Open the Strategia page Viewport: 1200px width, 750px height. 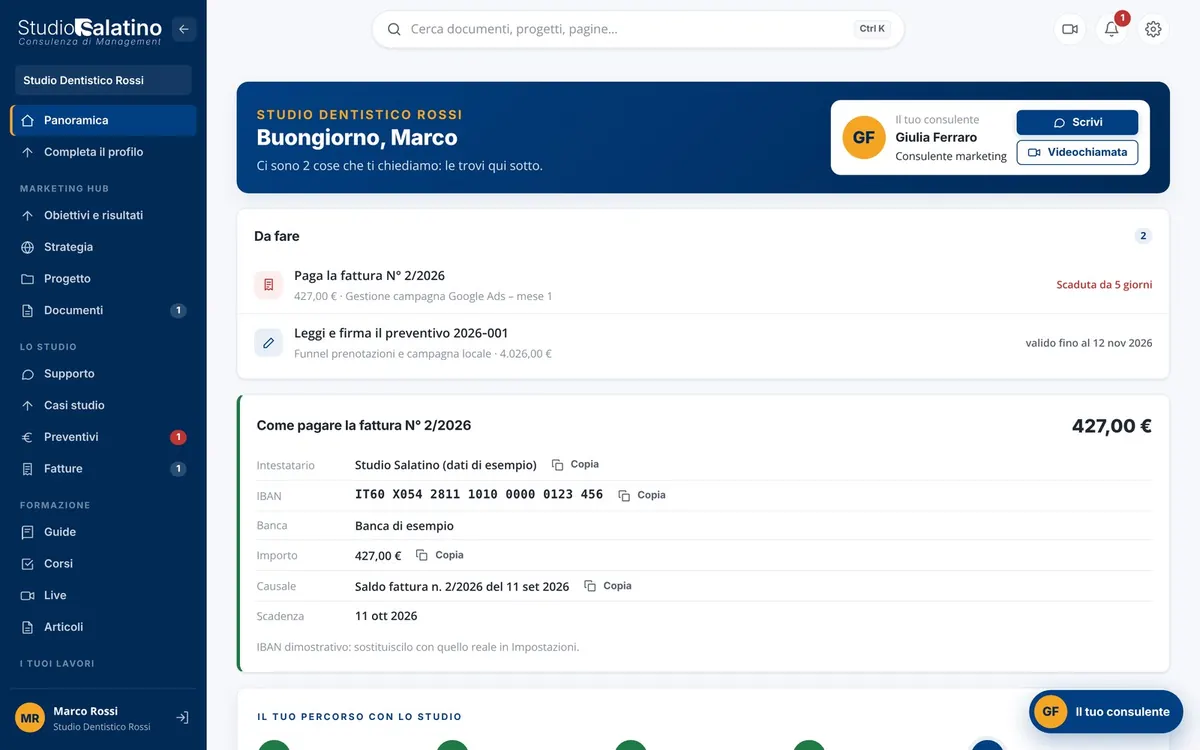[x=103, y=247]
